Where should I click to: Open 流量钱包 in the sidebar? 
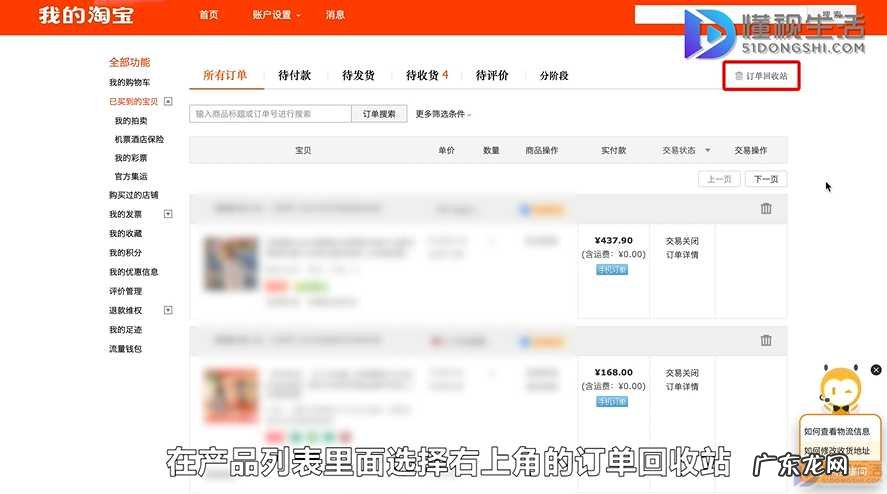tap(126, 349)
